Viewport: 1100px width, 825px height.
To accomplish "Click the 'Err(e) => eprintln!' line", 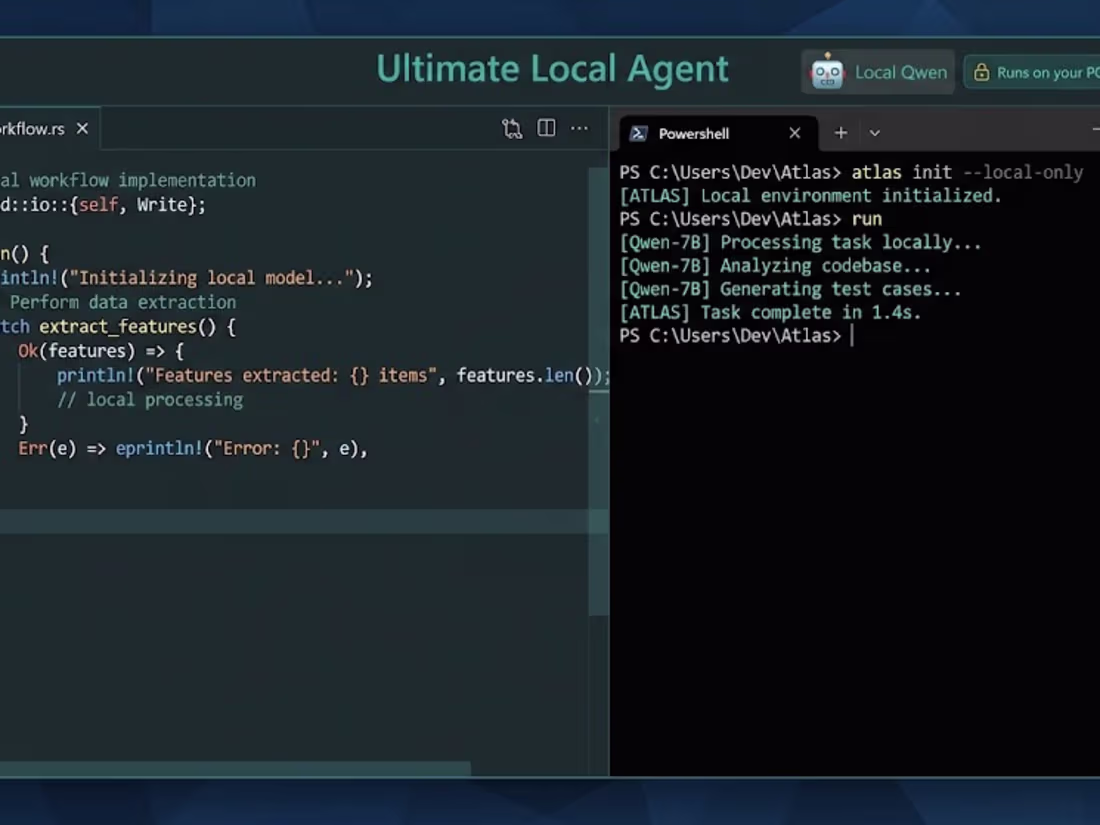I will click(193, 448).
